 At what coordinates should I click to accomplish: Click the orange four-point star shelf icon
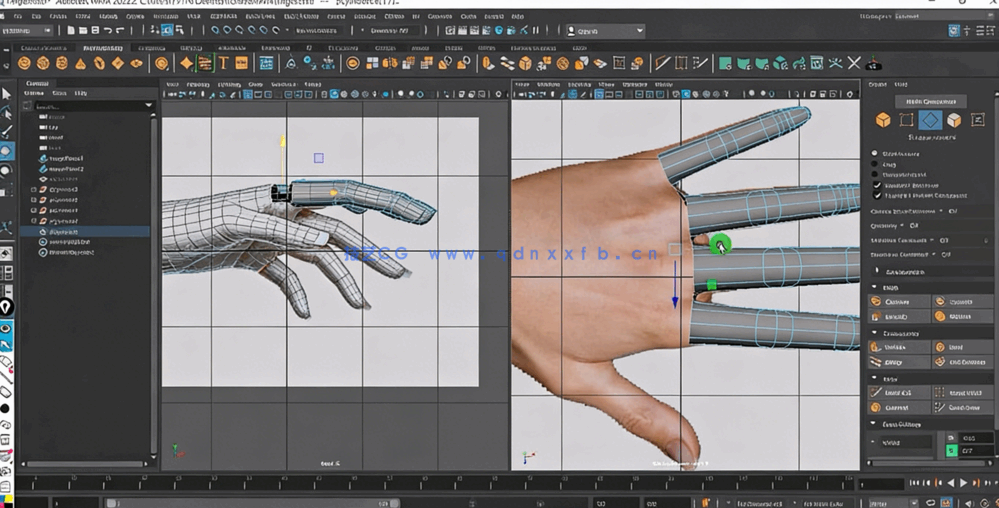(x=186, y=63)
